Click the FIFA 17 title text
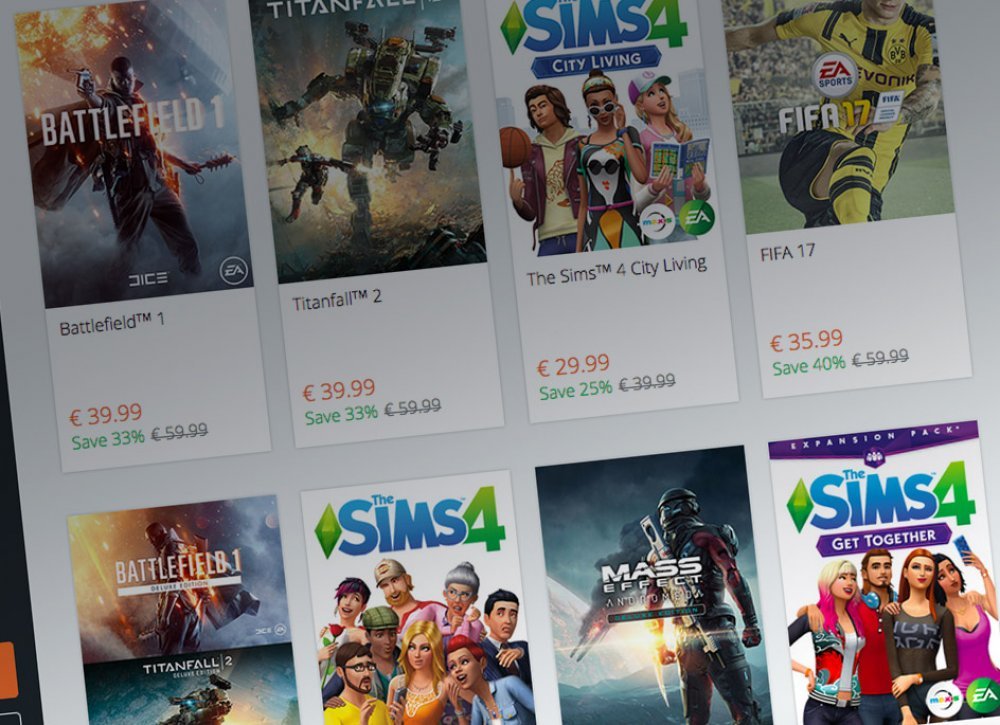Viewport: 1000px width, 725px height. (x=788, y=253)
